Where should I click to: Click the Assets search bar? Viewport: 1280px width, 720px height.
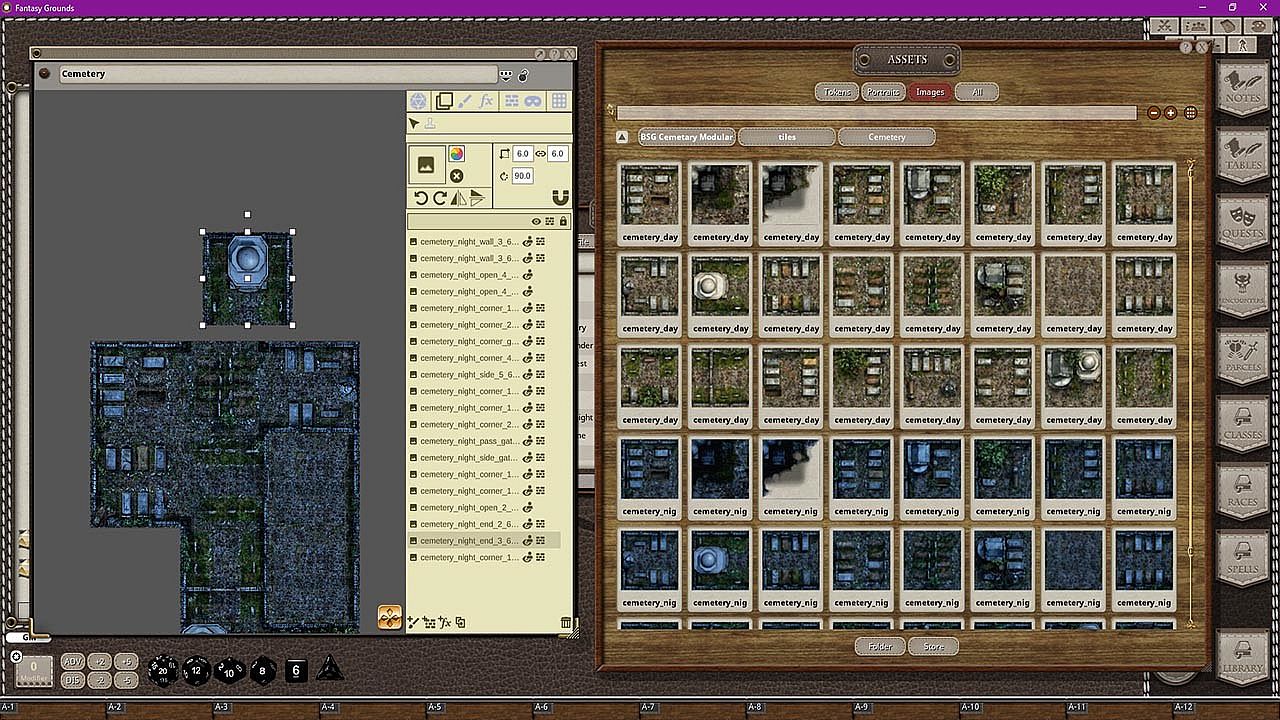point(877,113)
